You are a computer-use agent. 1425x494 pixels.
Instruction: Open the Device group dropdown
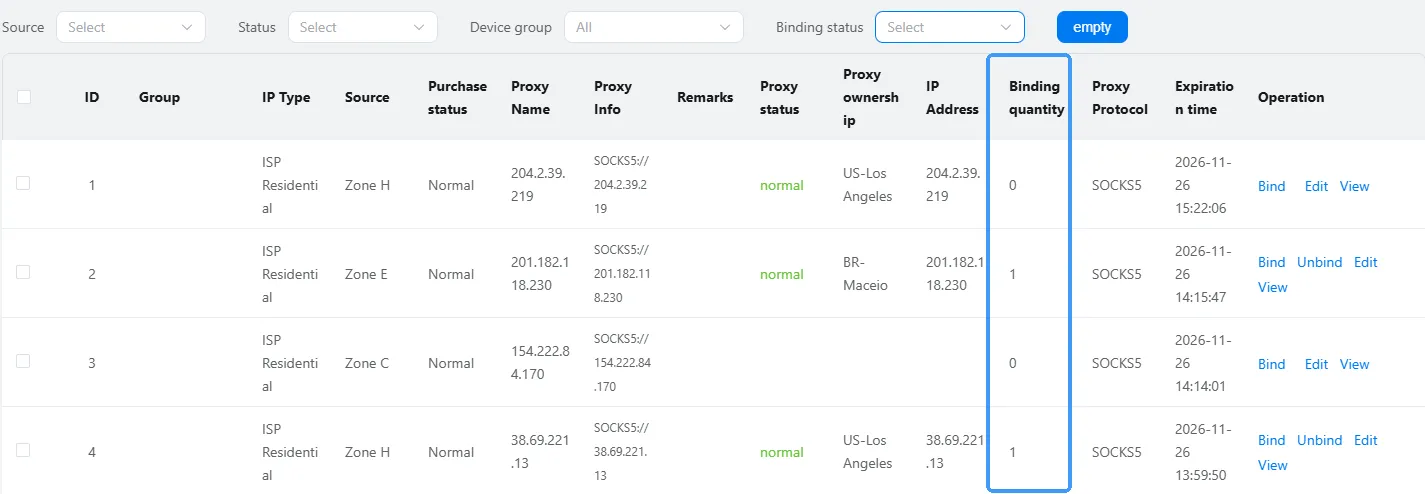(x=654, y=27)
